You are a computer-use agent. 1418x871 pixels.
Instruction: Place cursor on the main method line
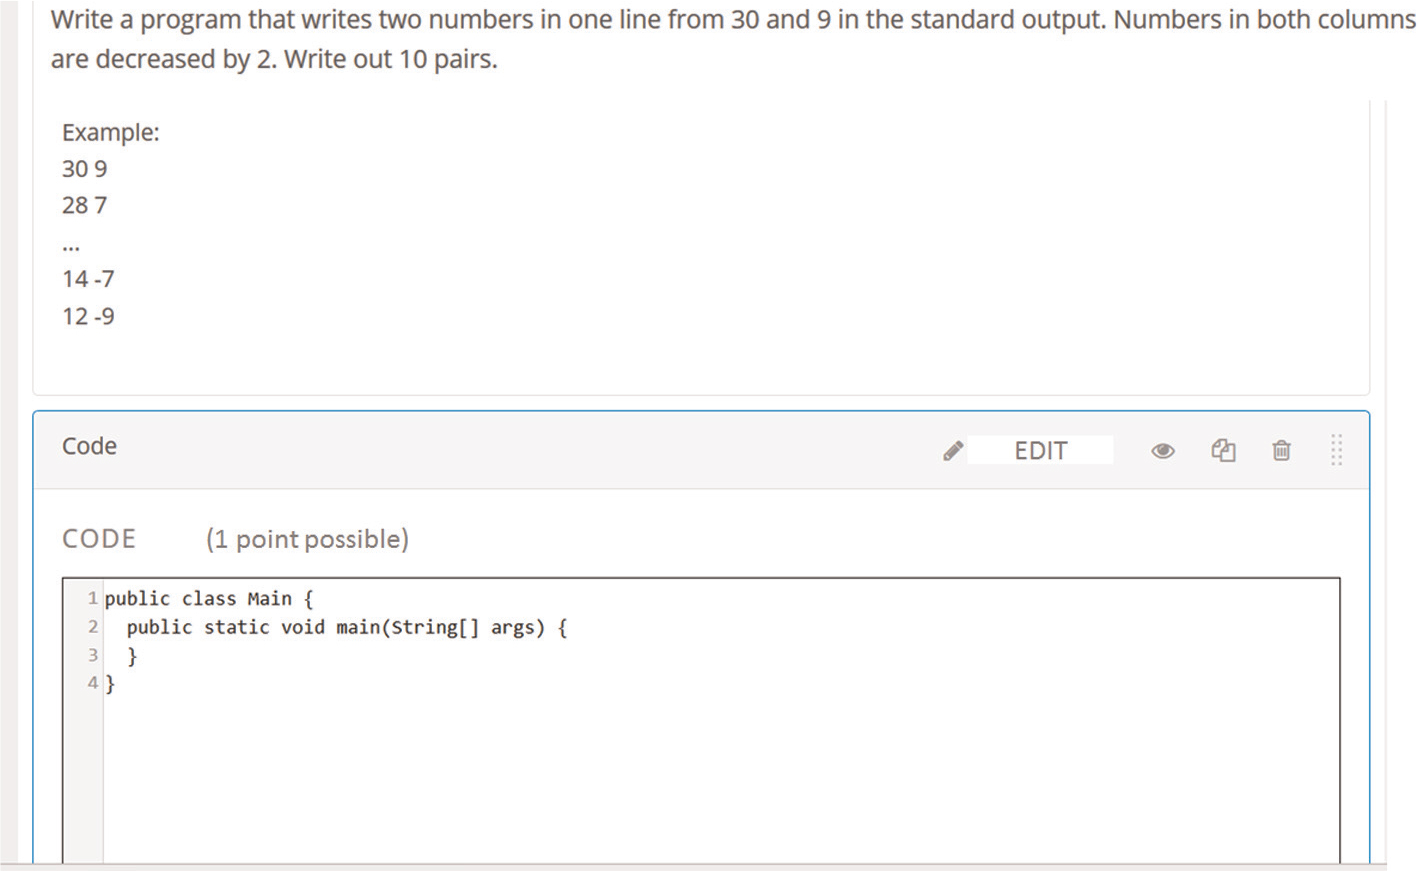[x=346, y=628]
